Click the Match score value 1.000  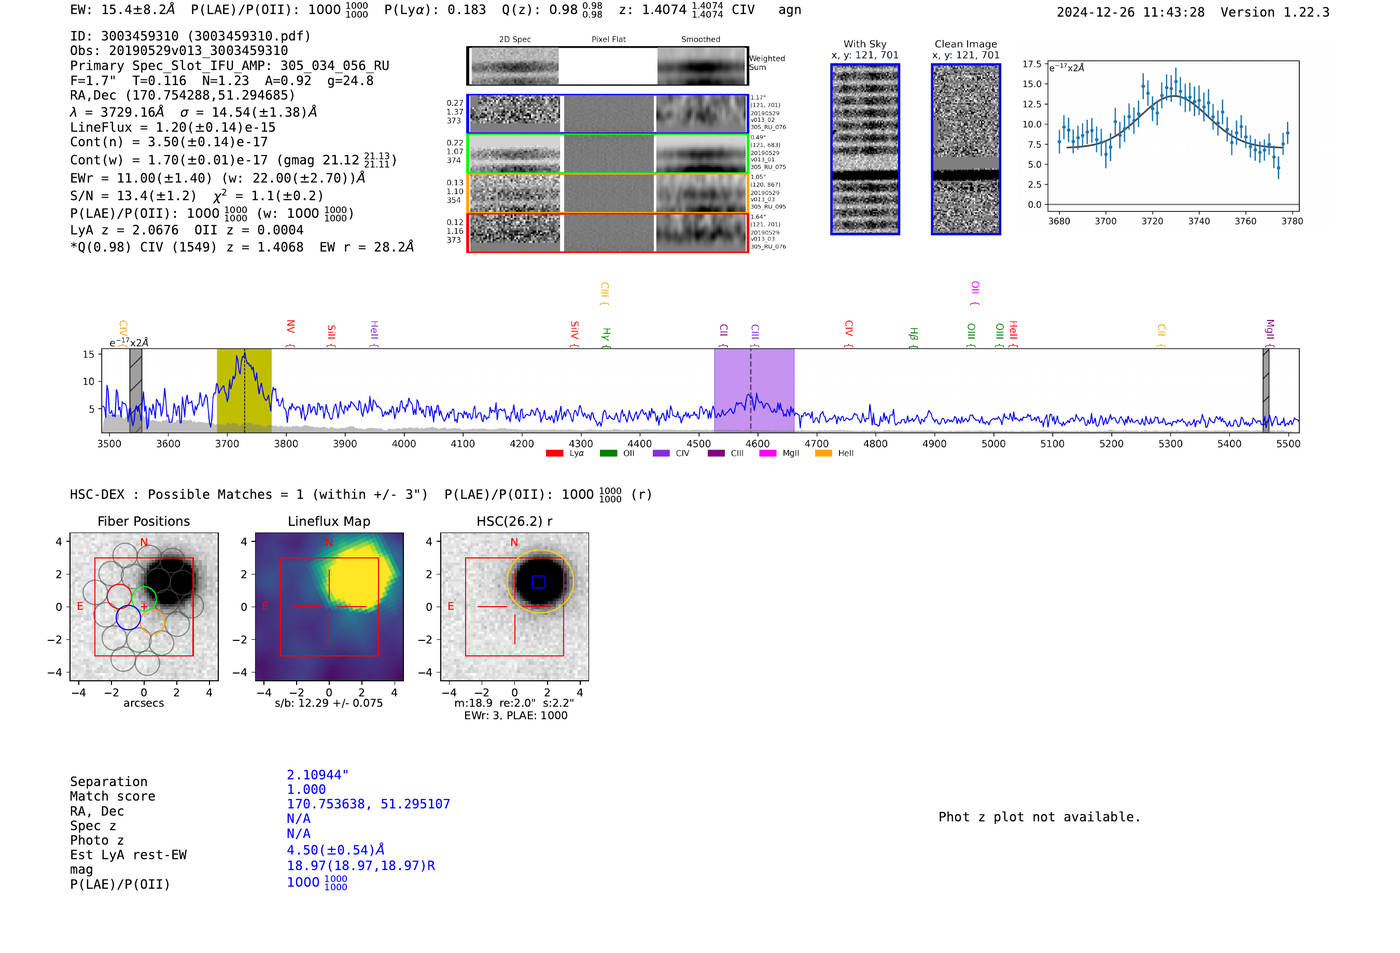coord(306,789)
